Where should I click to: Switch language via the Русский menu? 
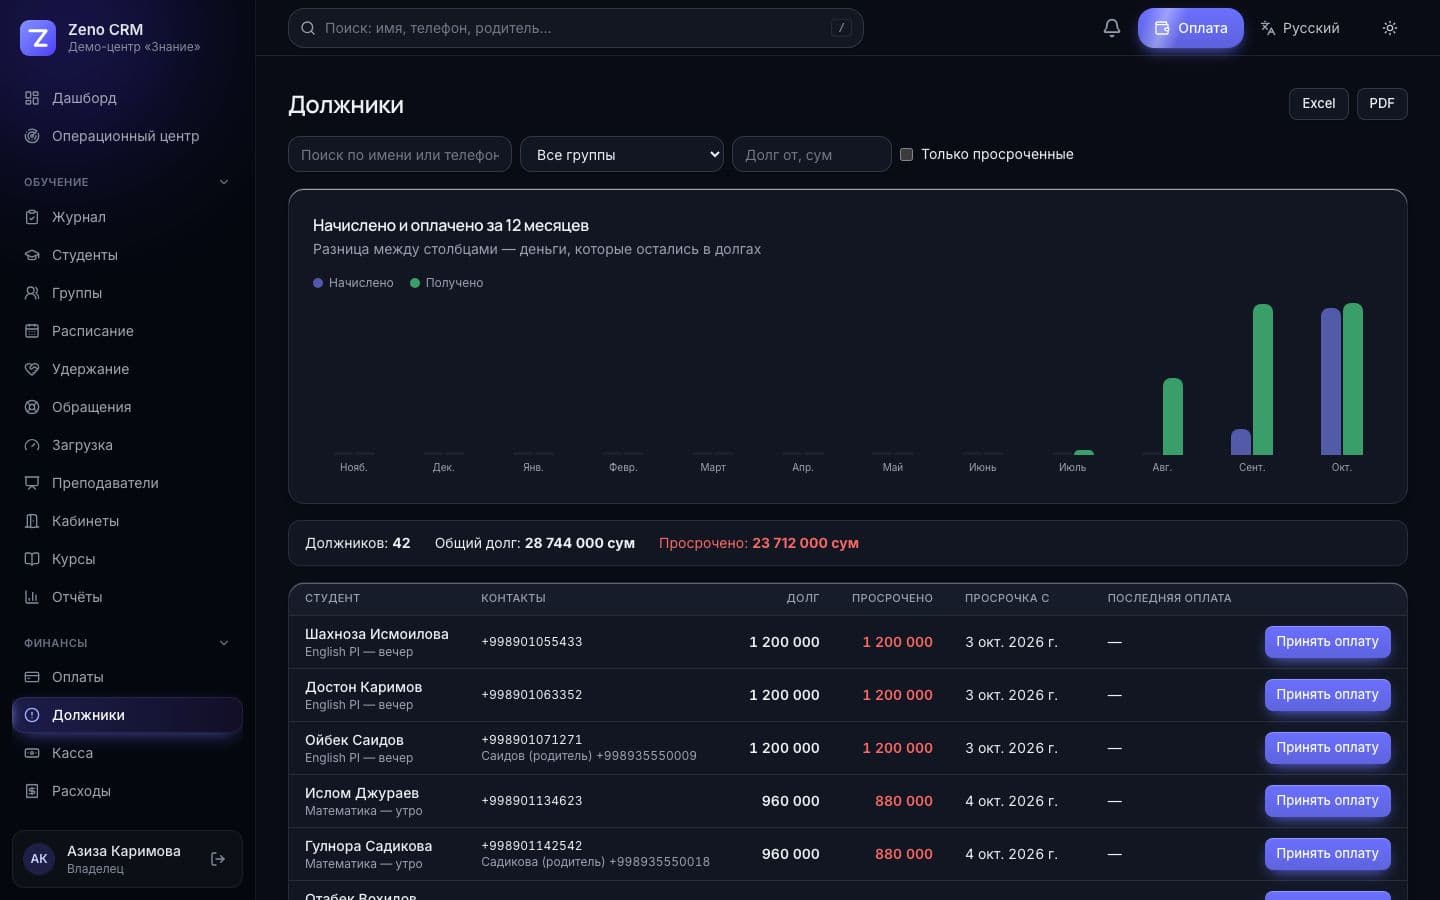(1300, 28)
